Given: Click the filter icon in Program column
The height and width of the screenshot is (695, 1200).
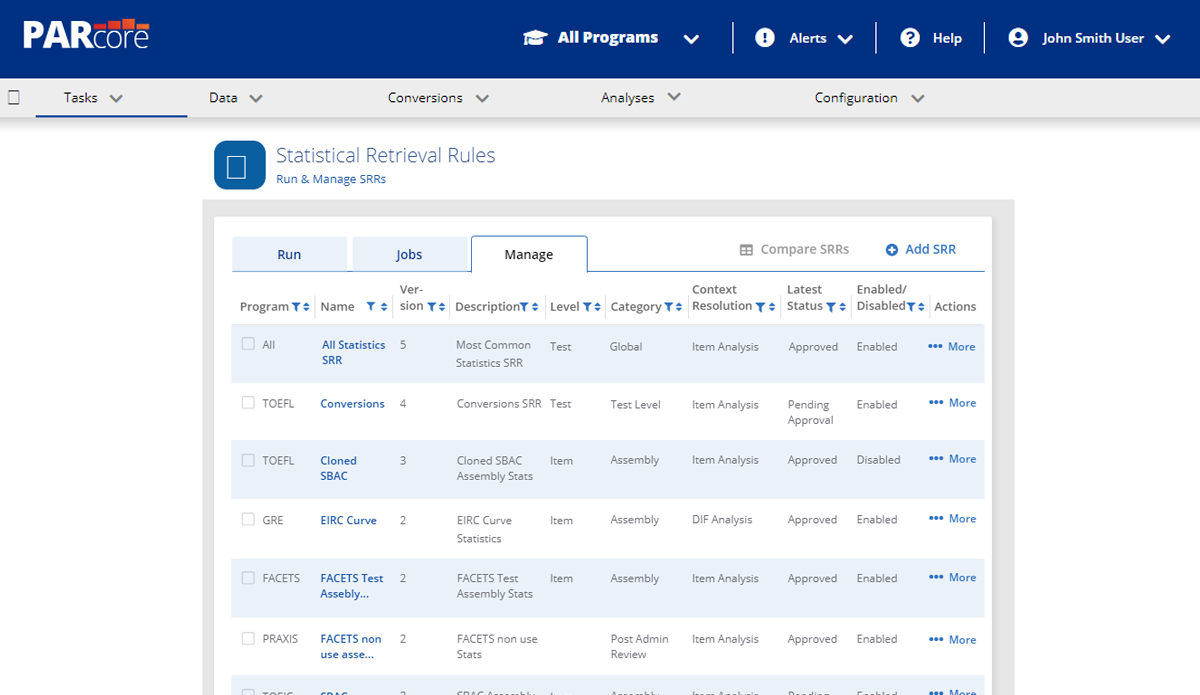Looking at the screenshot, I should 296,307.
